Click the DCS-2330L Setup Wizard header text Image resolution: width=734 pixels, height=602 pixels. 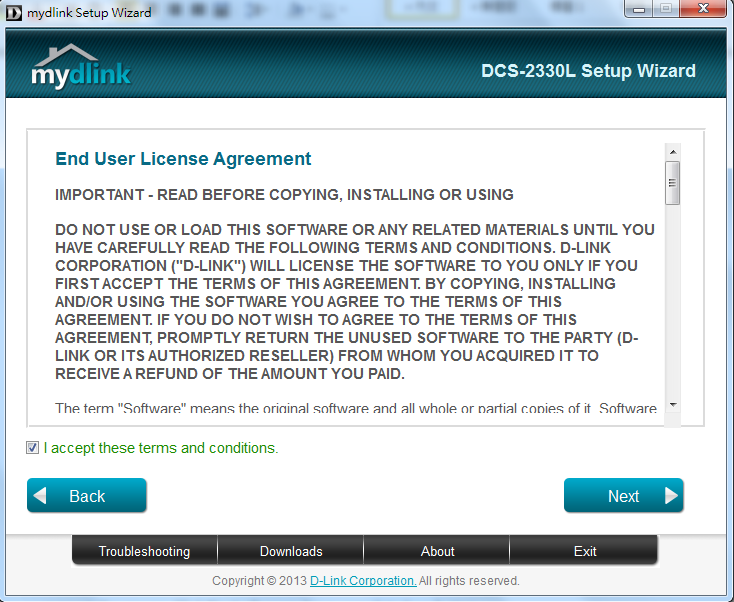tap(588, 71)
